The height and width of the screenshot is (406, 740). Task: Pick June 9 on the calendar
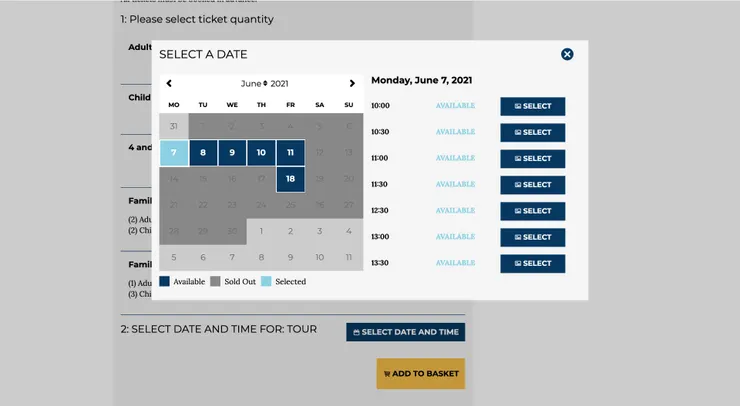point(232,153)
